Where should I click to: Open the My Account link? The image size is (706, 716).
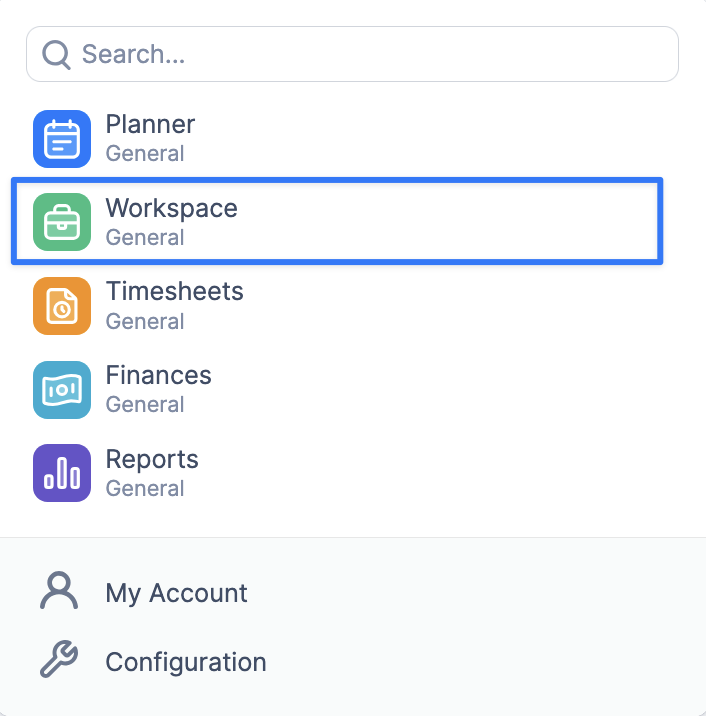point(176,593)
